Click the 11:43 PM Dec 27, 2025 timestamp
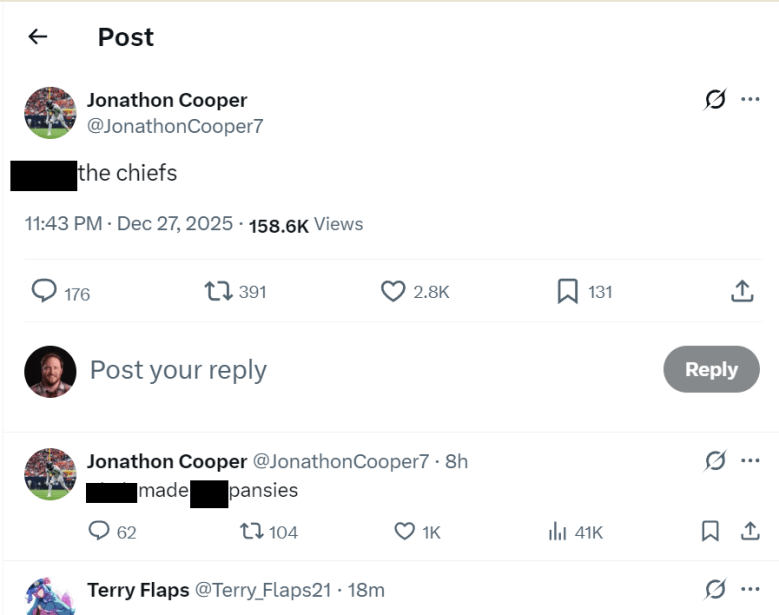 coord(128,224)
